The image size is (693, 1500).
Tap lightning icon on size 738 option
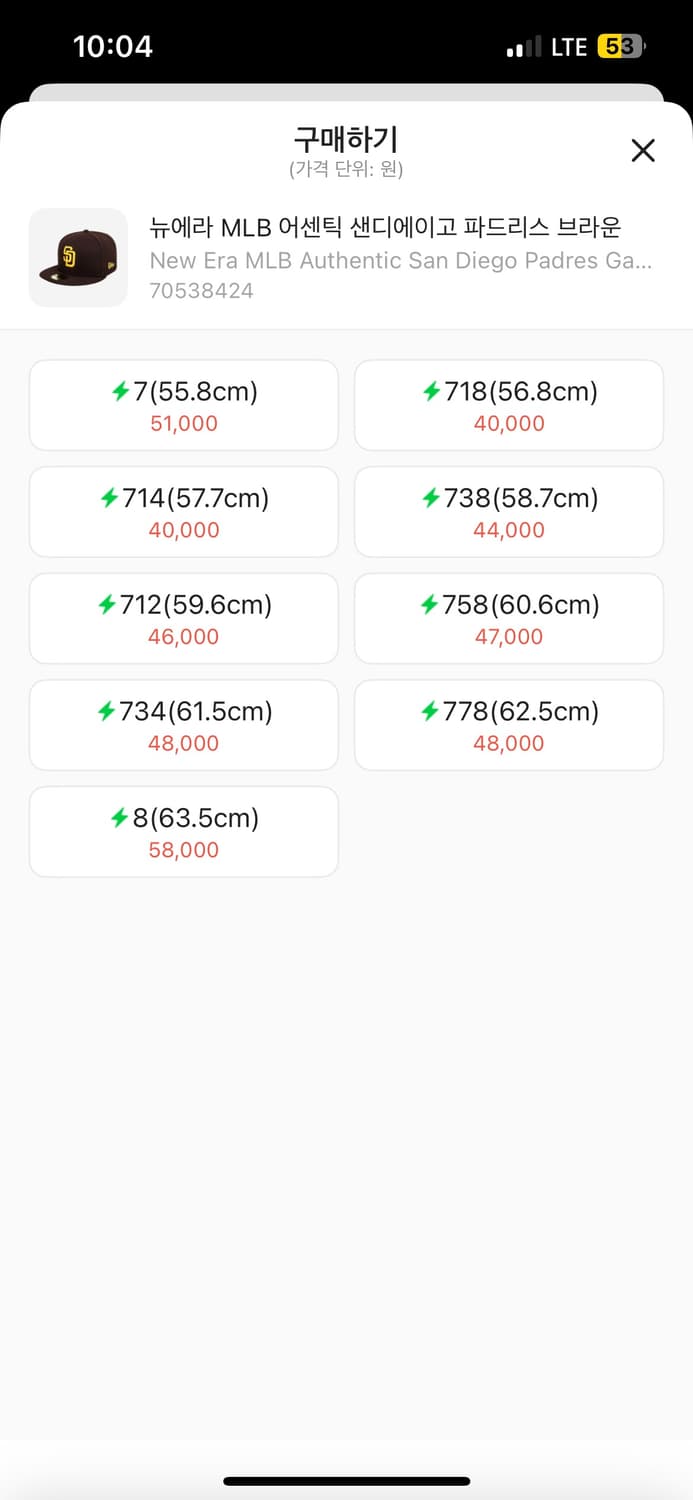tap(432, 498)
